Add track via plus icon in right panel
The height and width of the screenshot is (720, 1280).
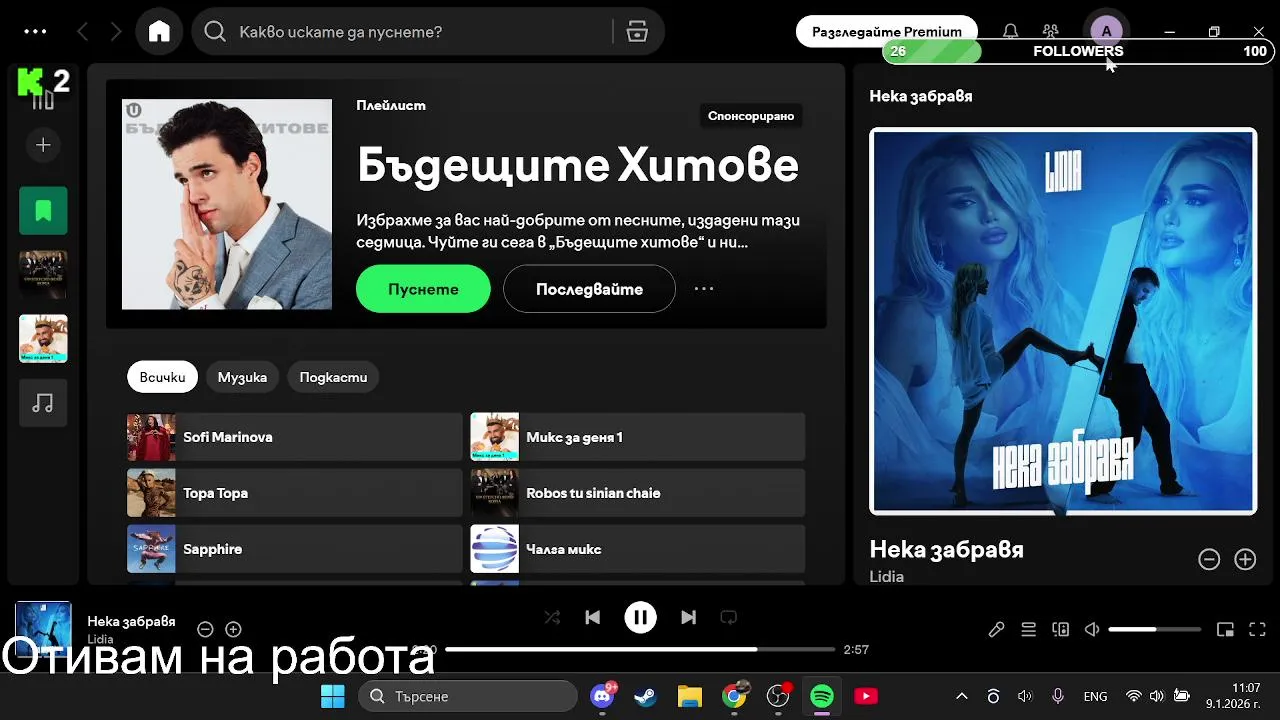tap(1245, 560)
